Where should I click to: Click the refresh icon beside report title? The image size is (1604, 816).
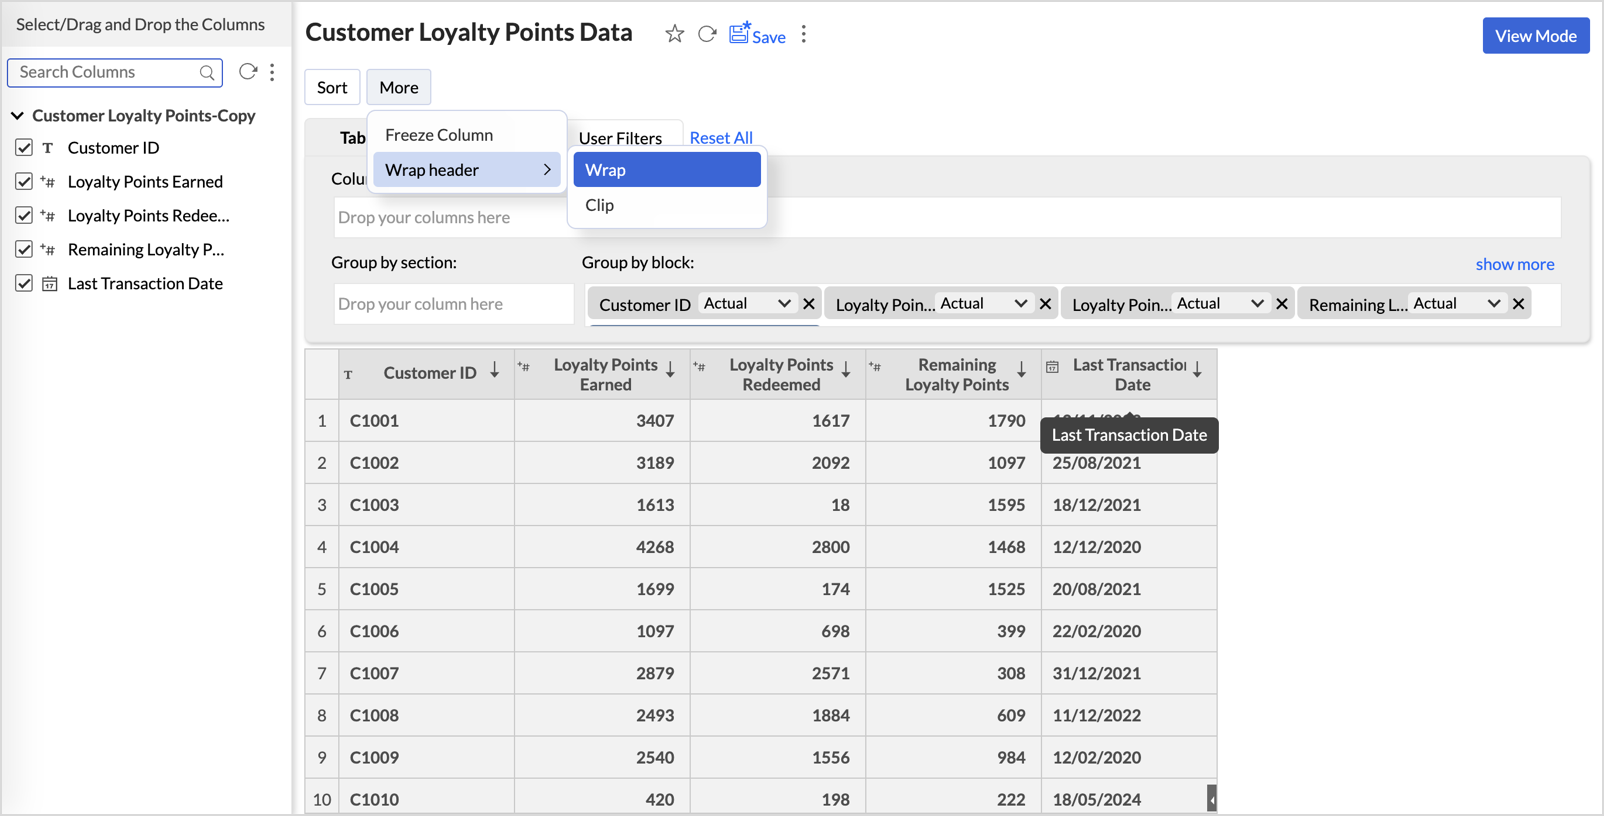coord(707,35)
